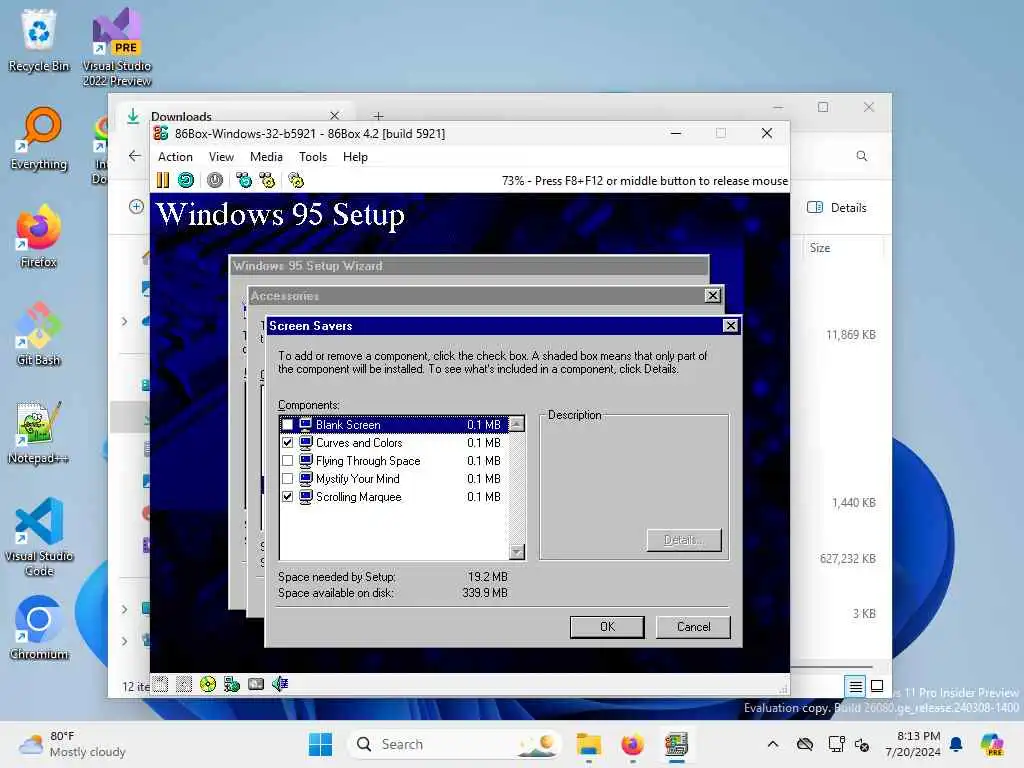The height and width of the screenshot is (768, 1024).
Task: Click first floppy drive status icon
Action: [x=161, y=684]
